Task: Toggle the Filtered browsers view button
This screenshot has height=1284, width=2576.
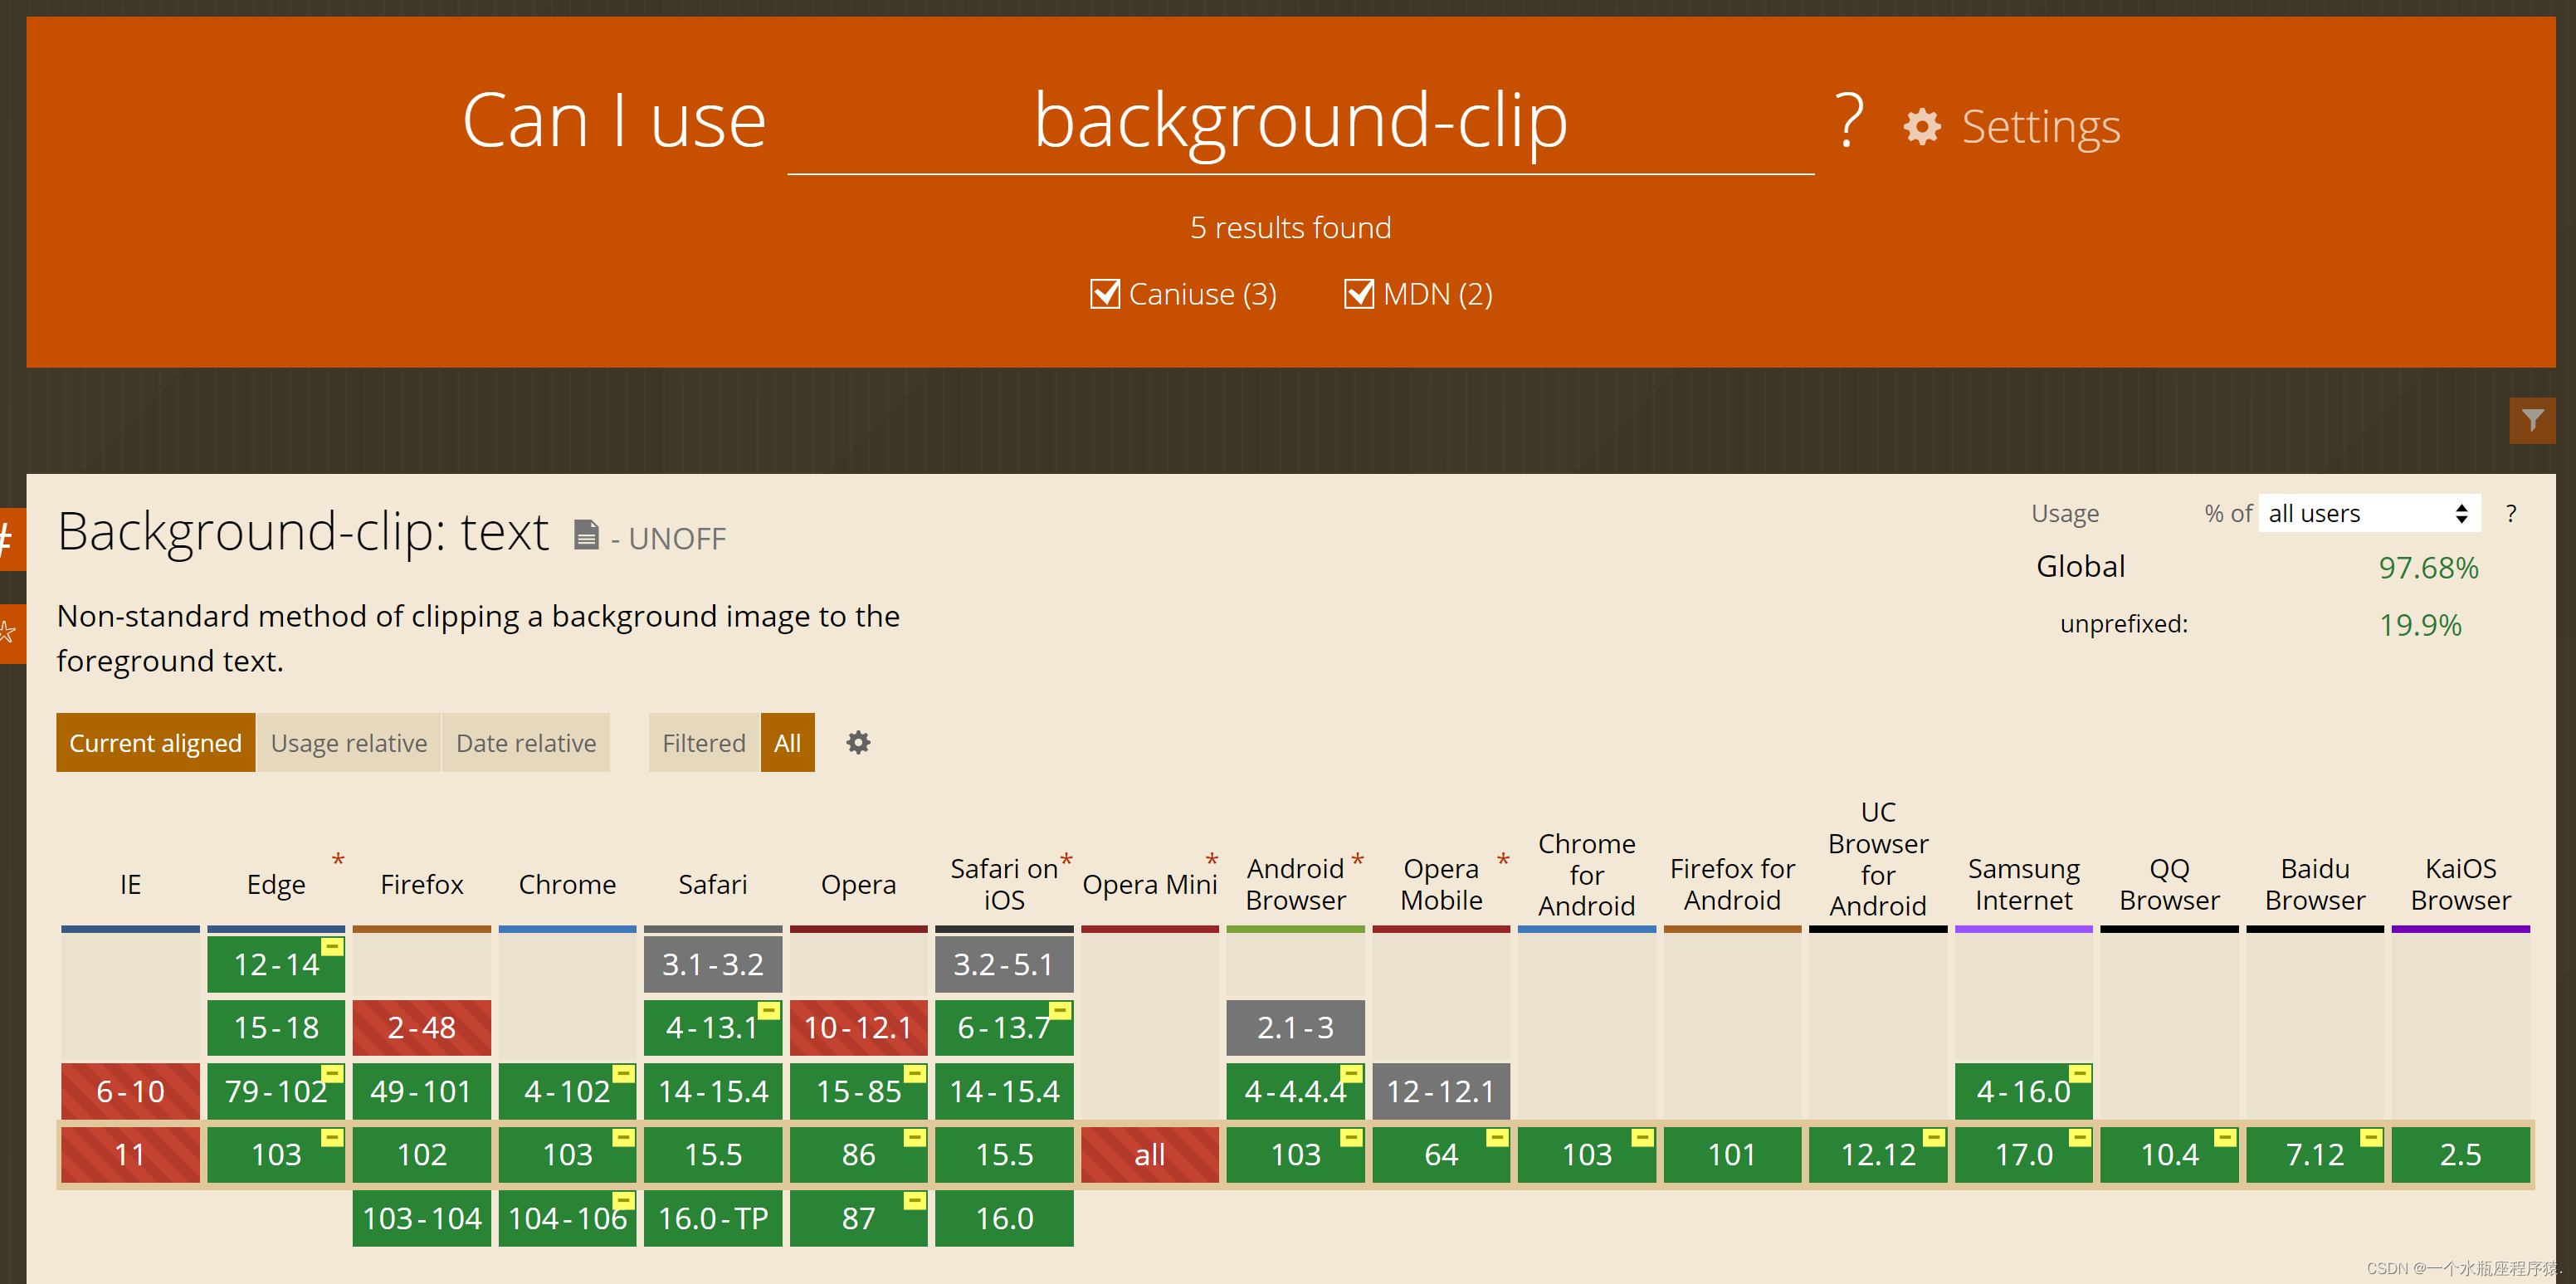Action: [x=703, y=743]
